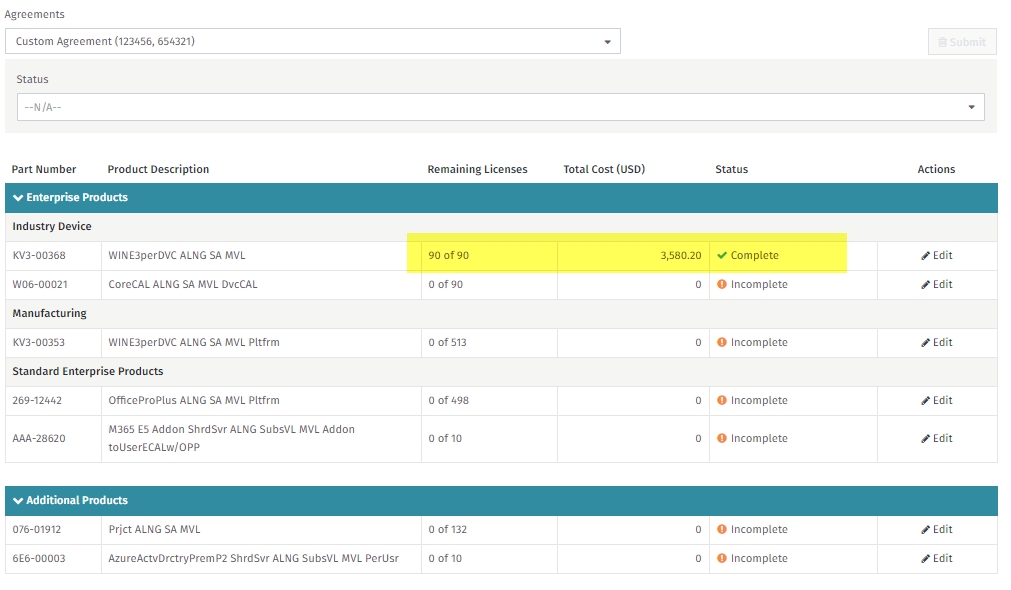Screen dimensions: 1011x590
Task: Click the Part Number column header
Action: [x=44, y=170]
